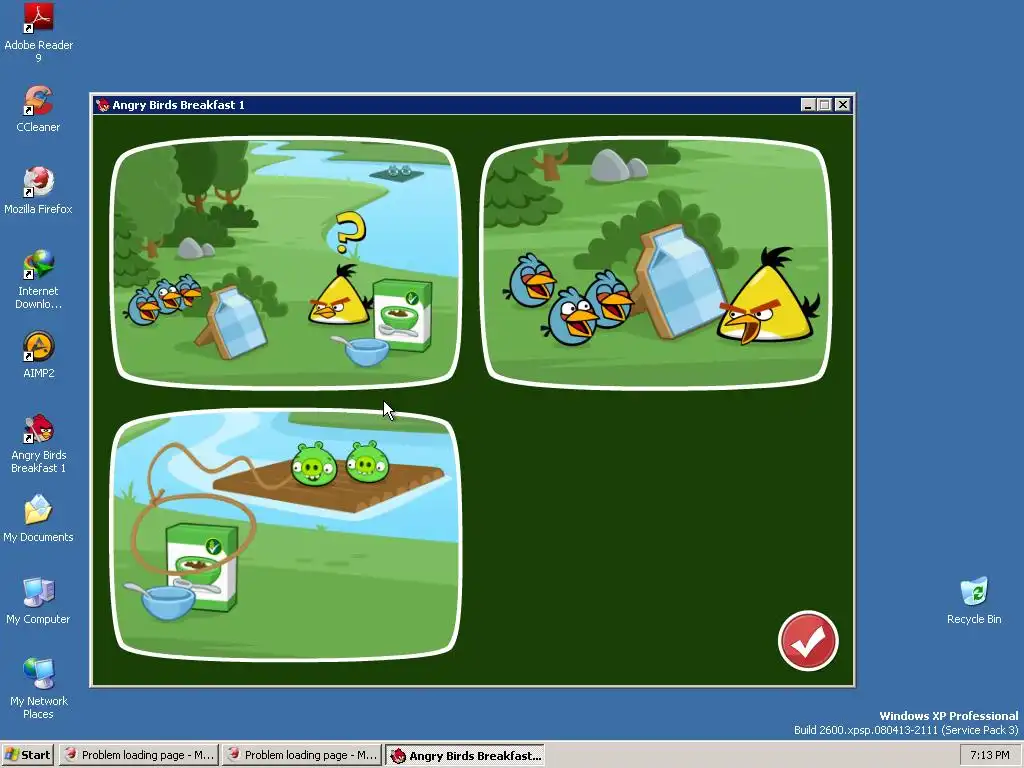Click the red checkmark confirm button
The height and width of the screenshot is (768, 1024).
(x=808, y=641)
